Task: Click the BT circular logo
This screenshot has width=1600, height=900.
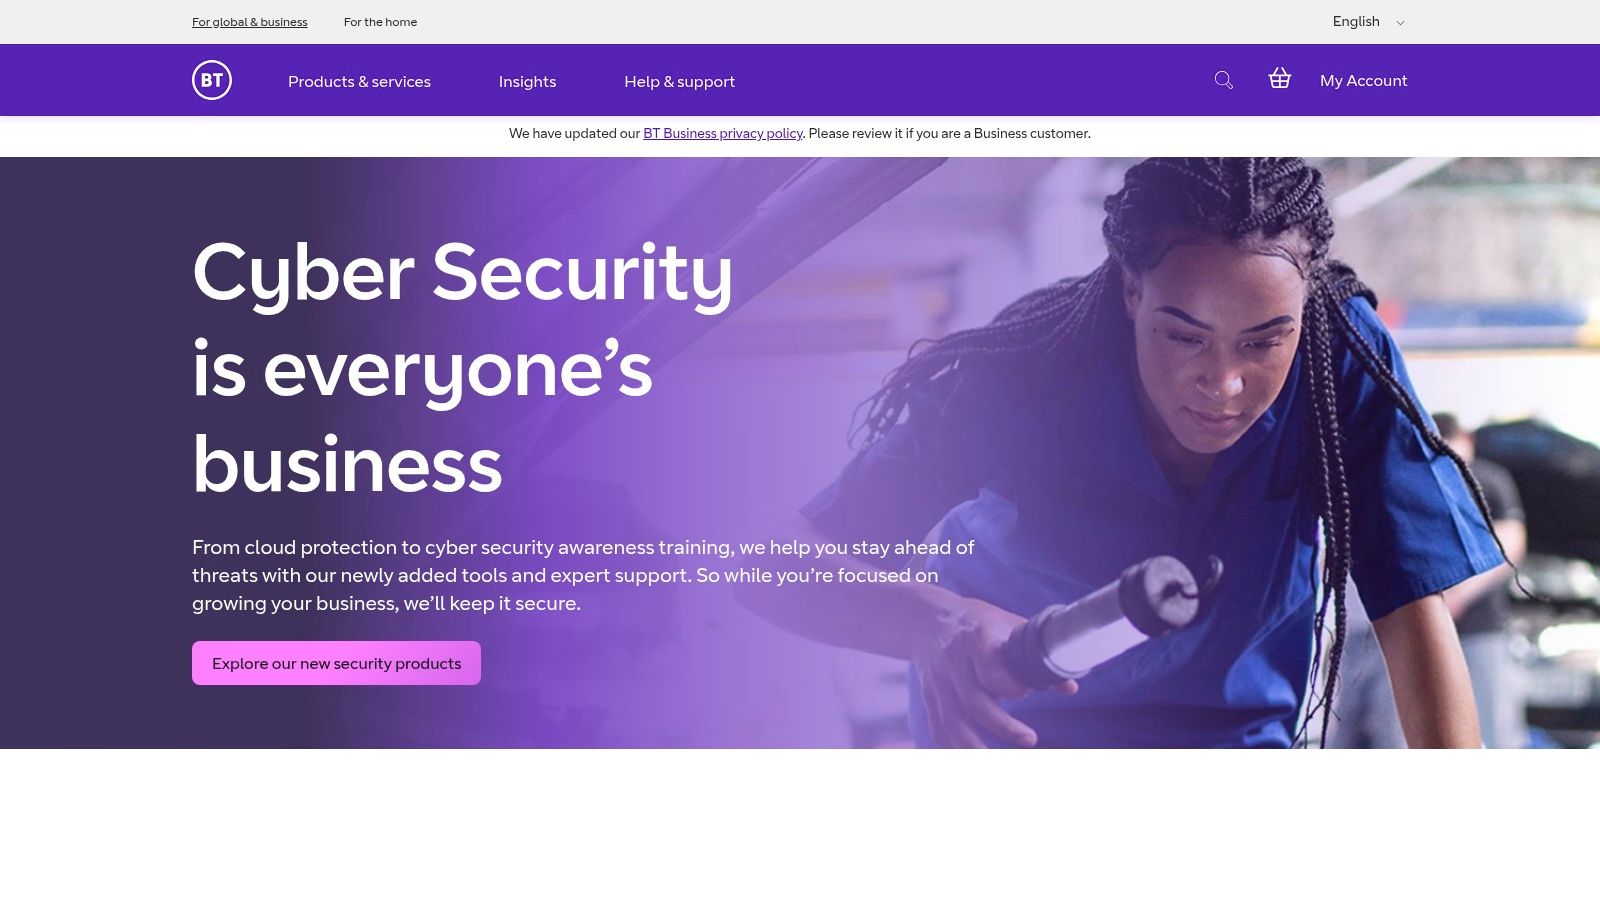Action: click(x=212, y=80)
